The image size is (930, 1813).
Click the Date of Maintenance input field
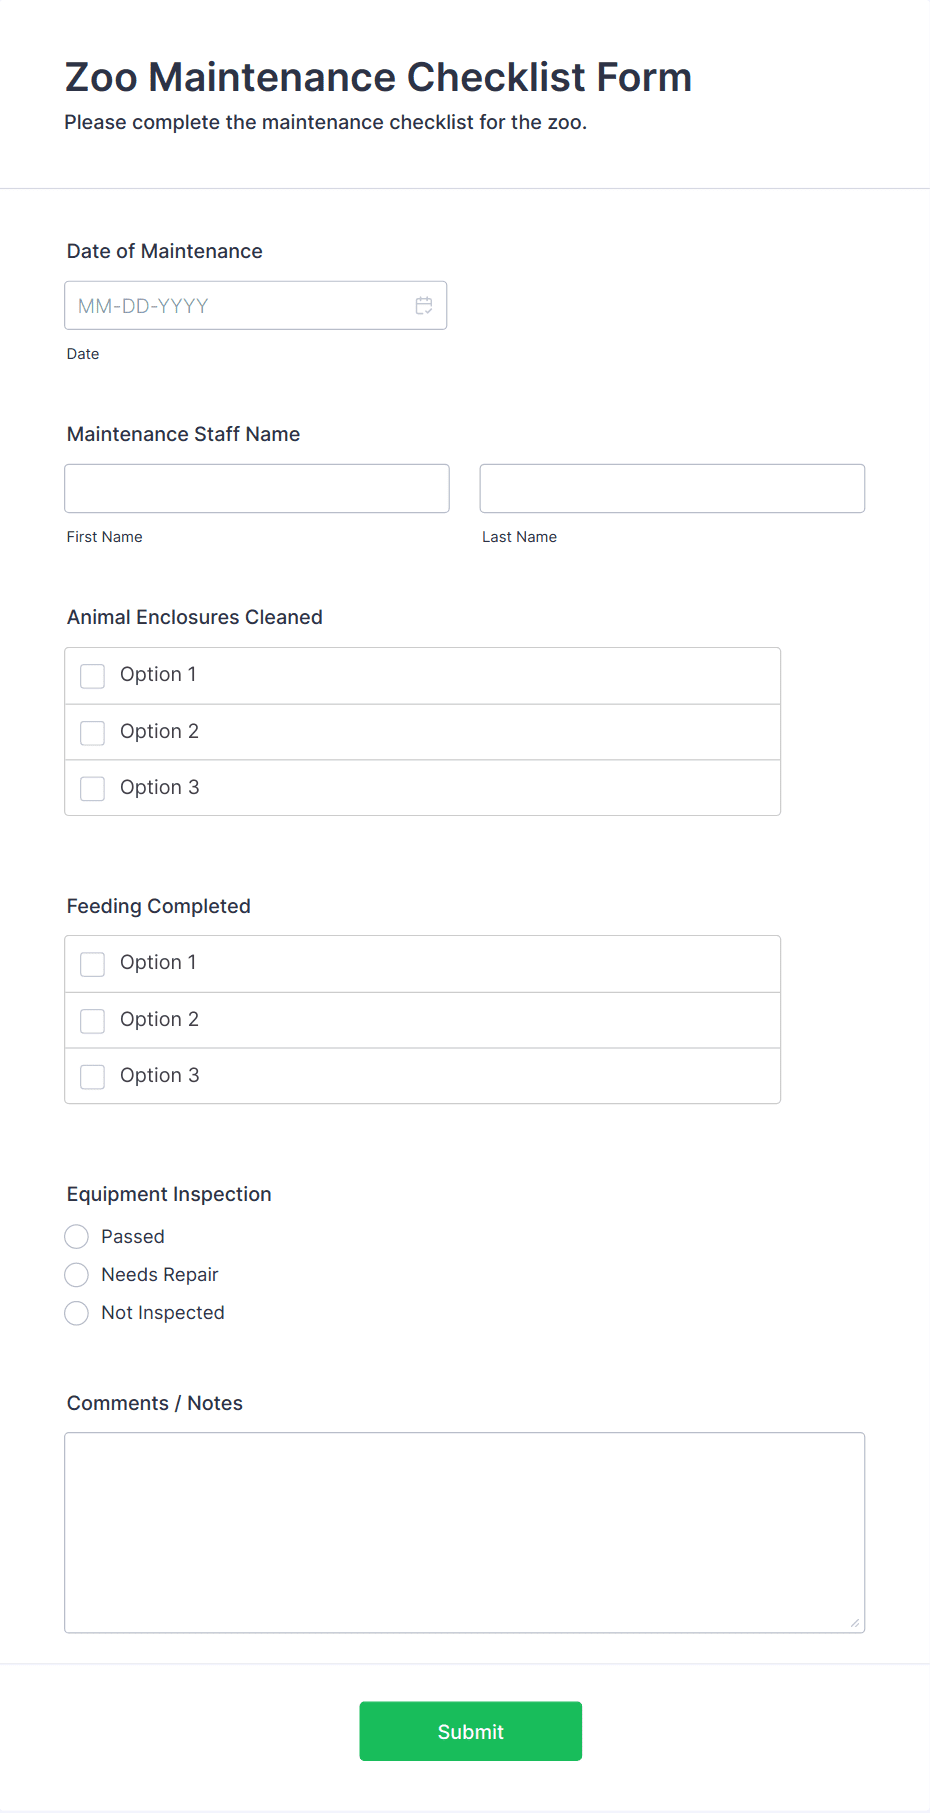[255, 305]
